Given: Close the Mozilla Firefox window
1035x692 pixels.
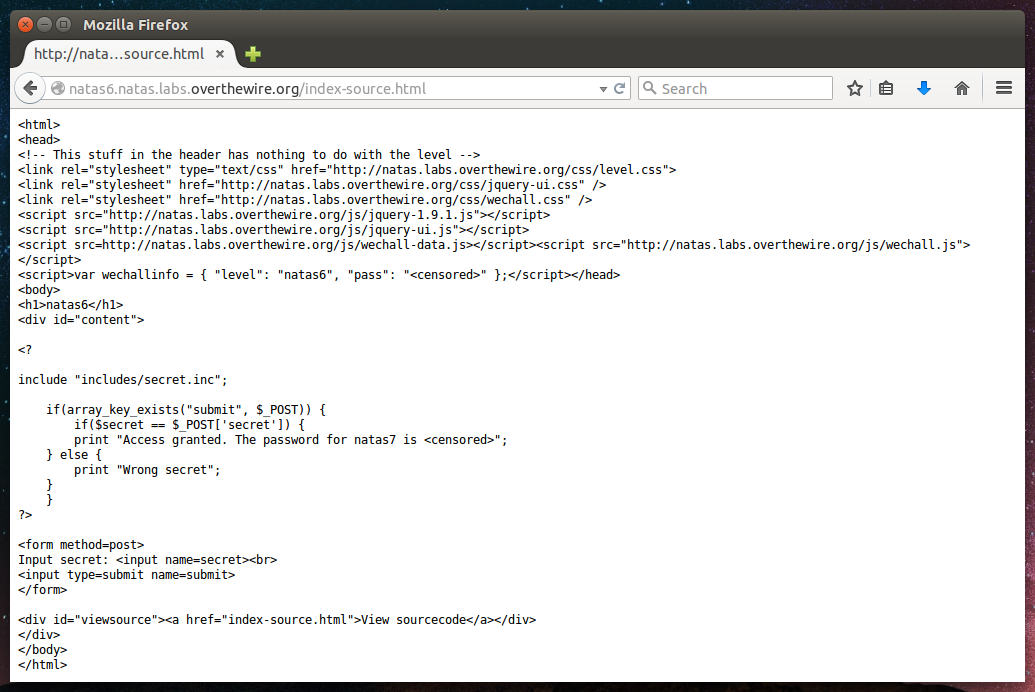Looking at the screenshot, I should pos(25,24).
